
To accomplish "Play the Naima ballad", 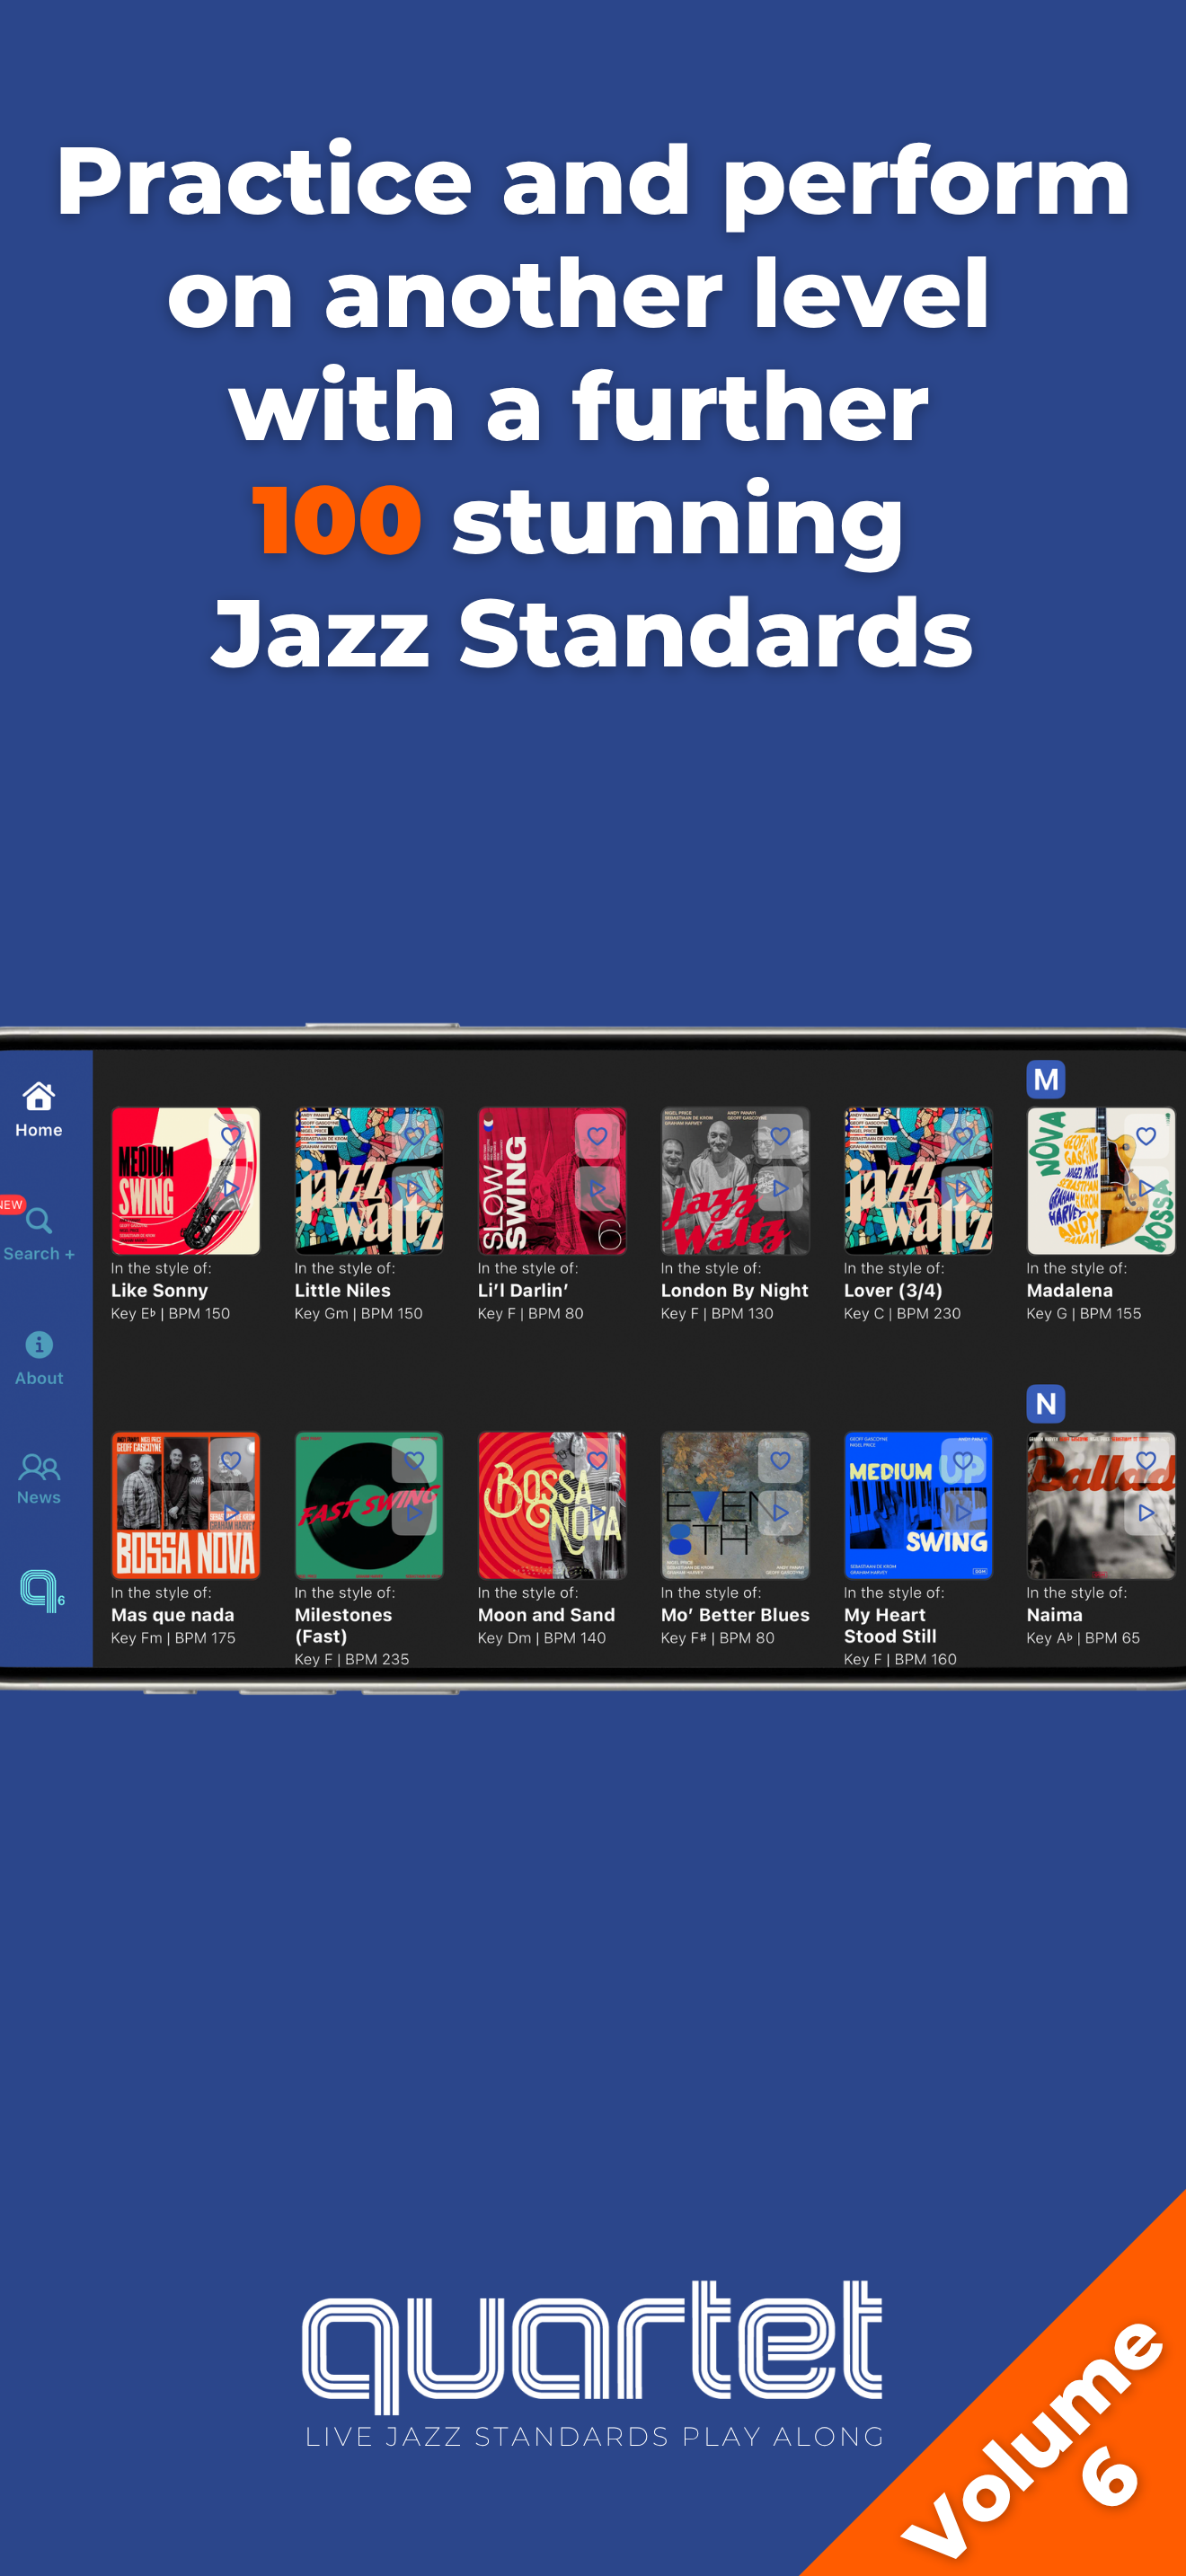I will click(1146, 1513).
